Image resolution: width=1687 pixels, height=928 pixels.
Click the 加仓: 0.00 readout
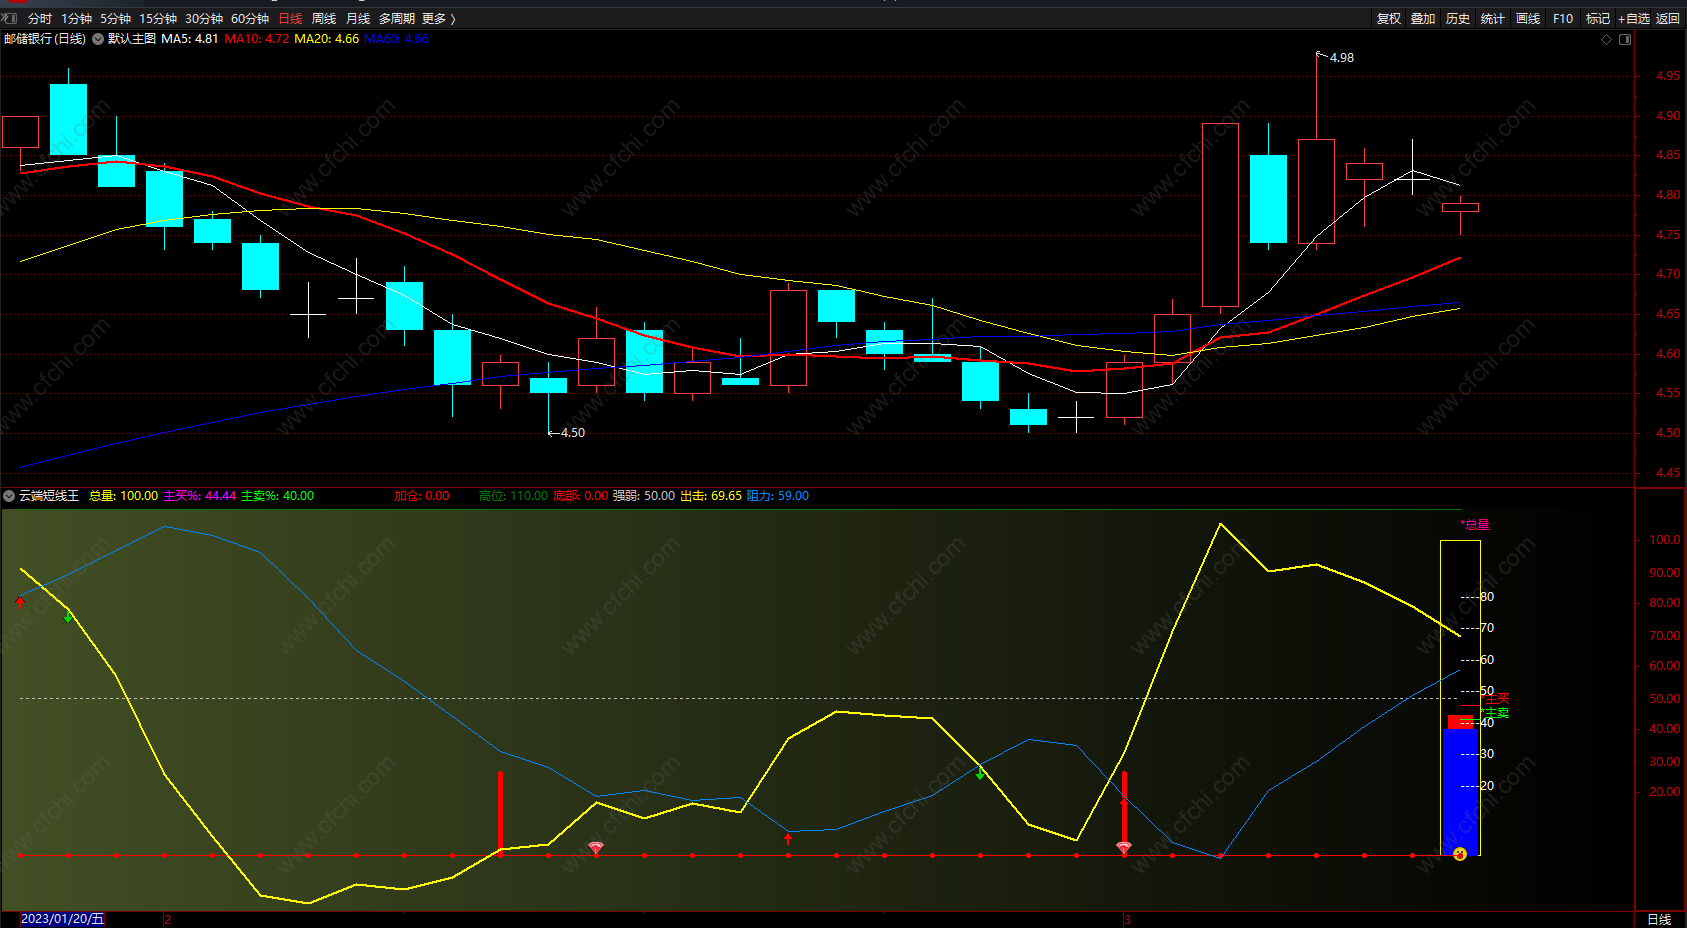[422, 496]
